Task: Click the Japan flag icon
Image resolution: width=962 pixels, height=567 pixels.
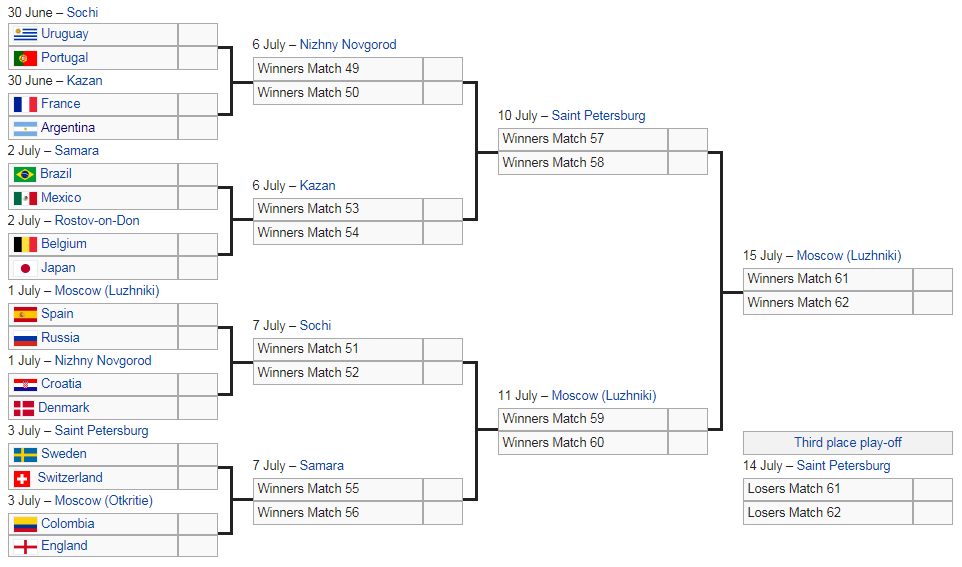Action: (26, 268)
